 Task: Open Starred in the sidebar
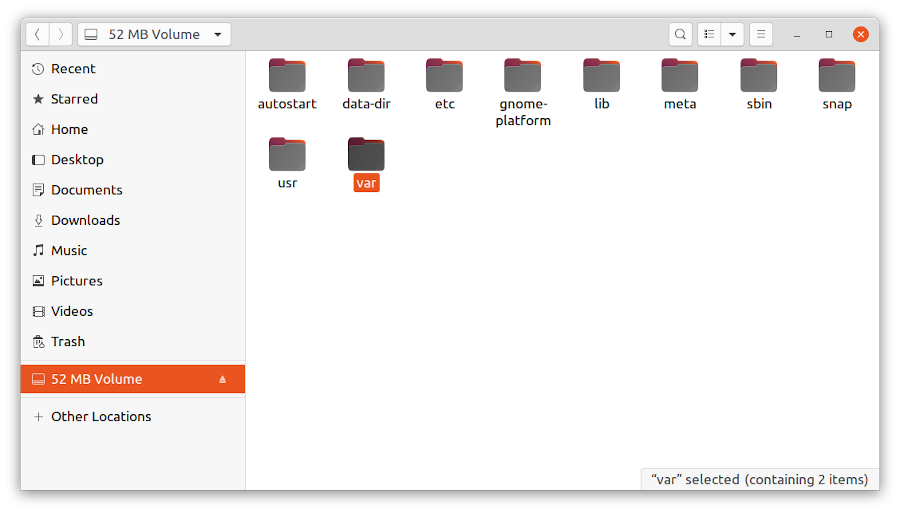(133, 99)
